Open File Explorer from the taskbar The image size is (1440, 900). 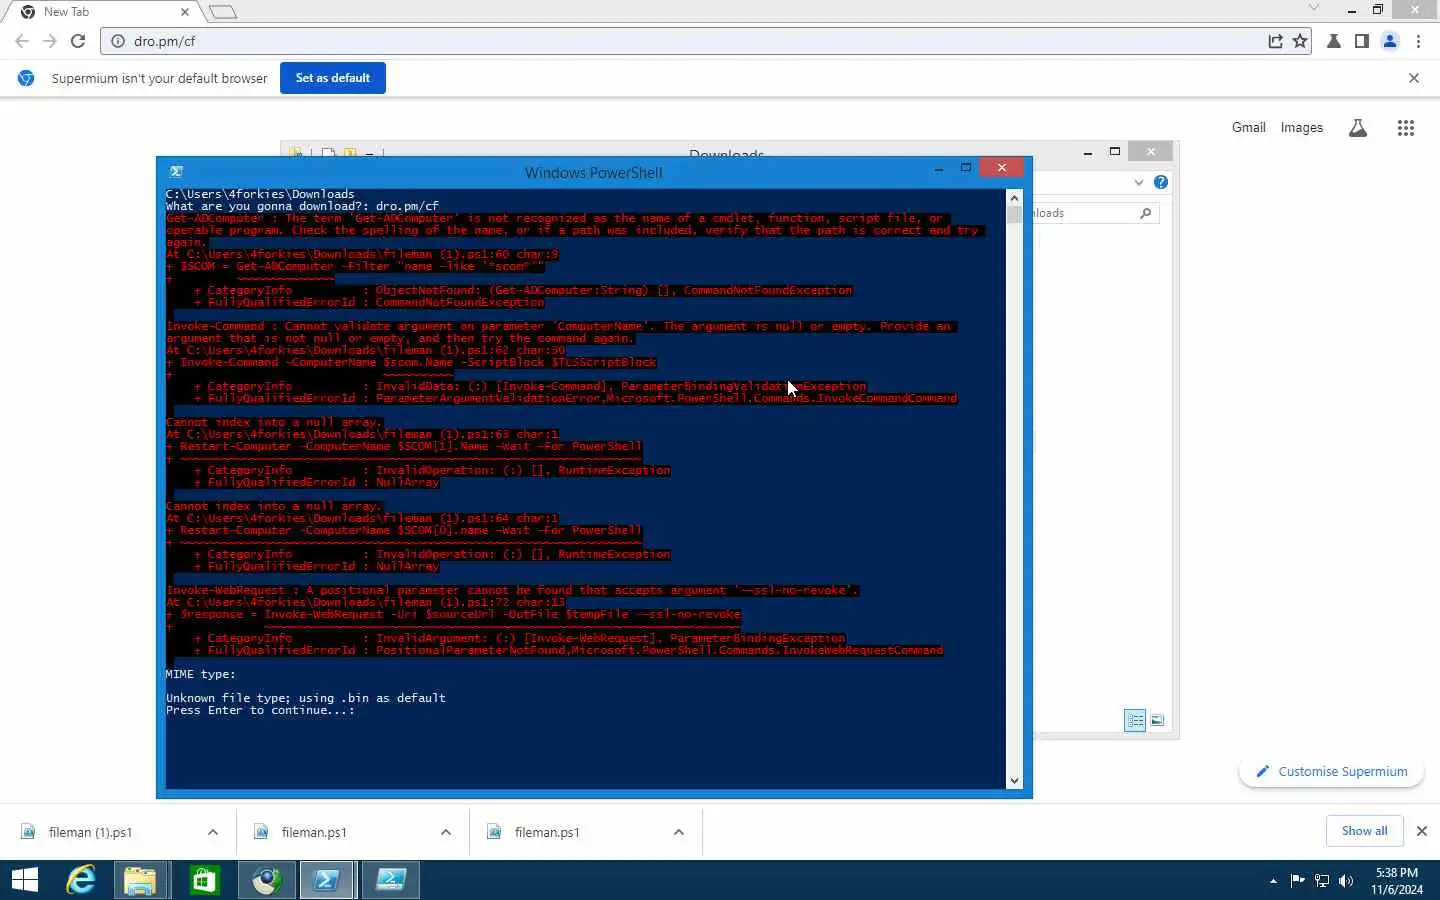141,880
